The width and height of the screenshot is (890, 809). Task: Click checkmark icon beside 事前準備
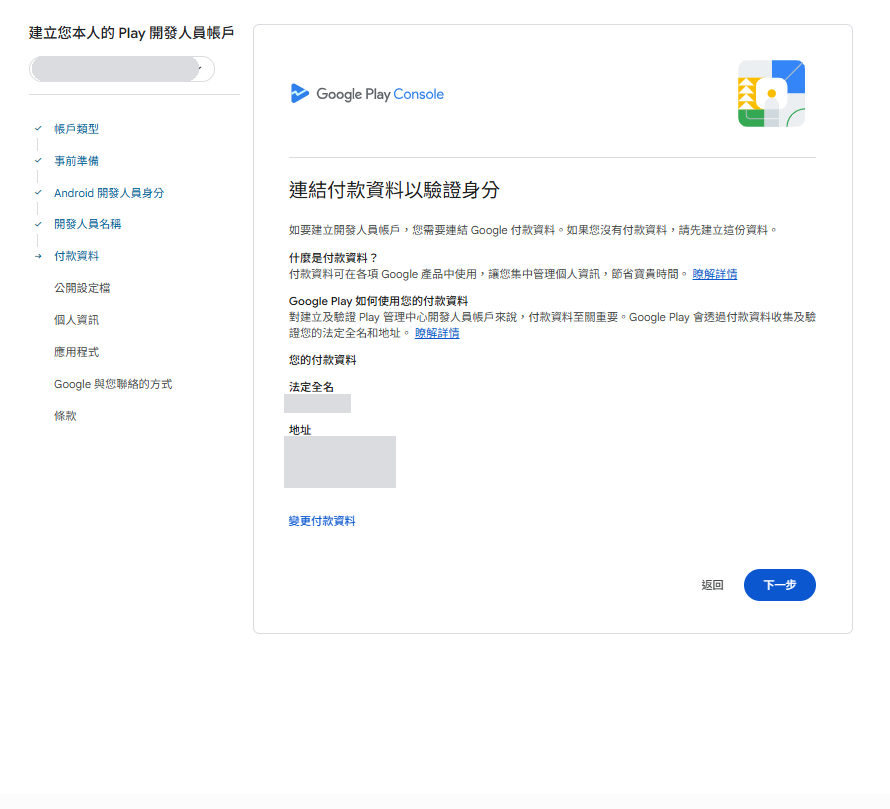38,160
